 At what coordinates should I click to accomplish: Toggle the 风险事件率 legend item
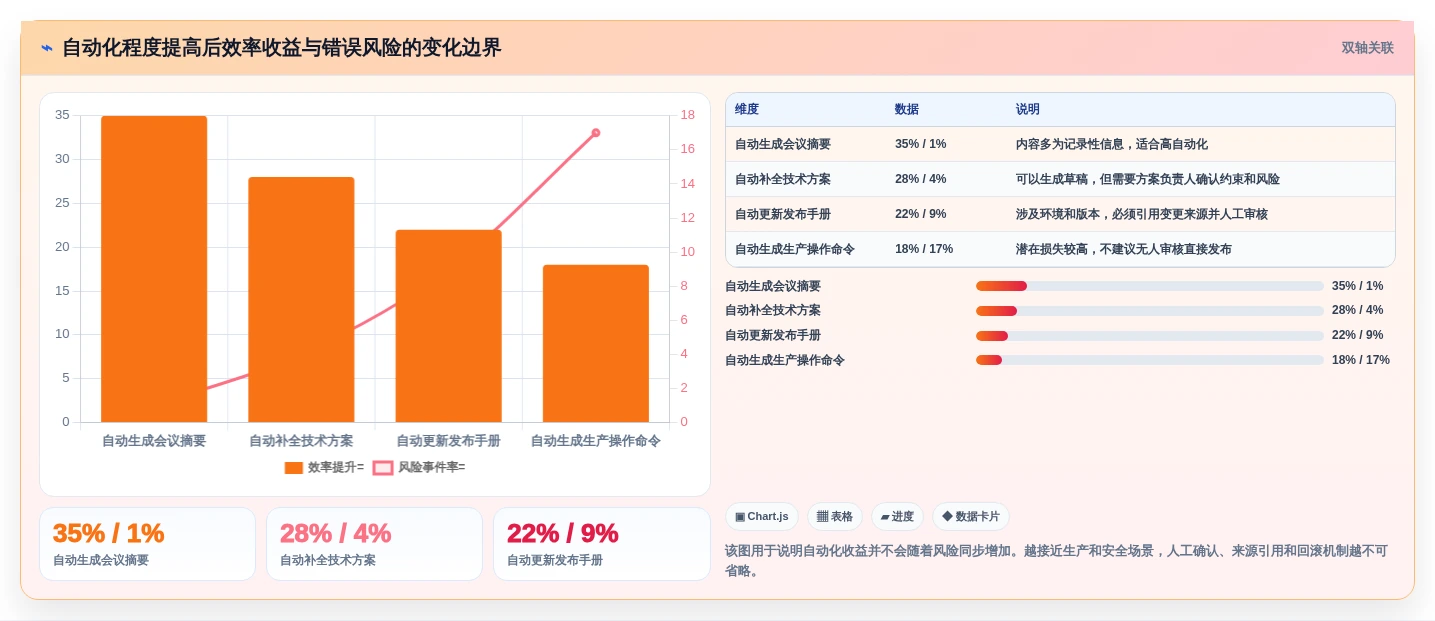(x=419, y=467)
